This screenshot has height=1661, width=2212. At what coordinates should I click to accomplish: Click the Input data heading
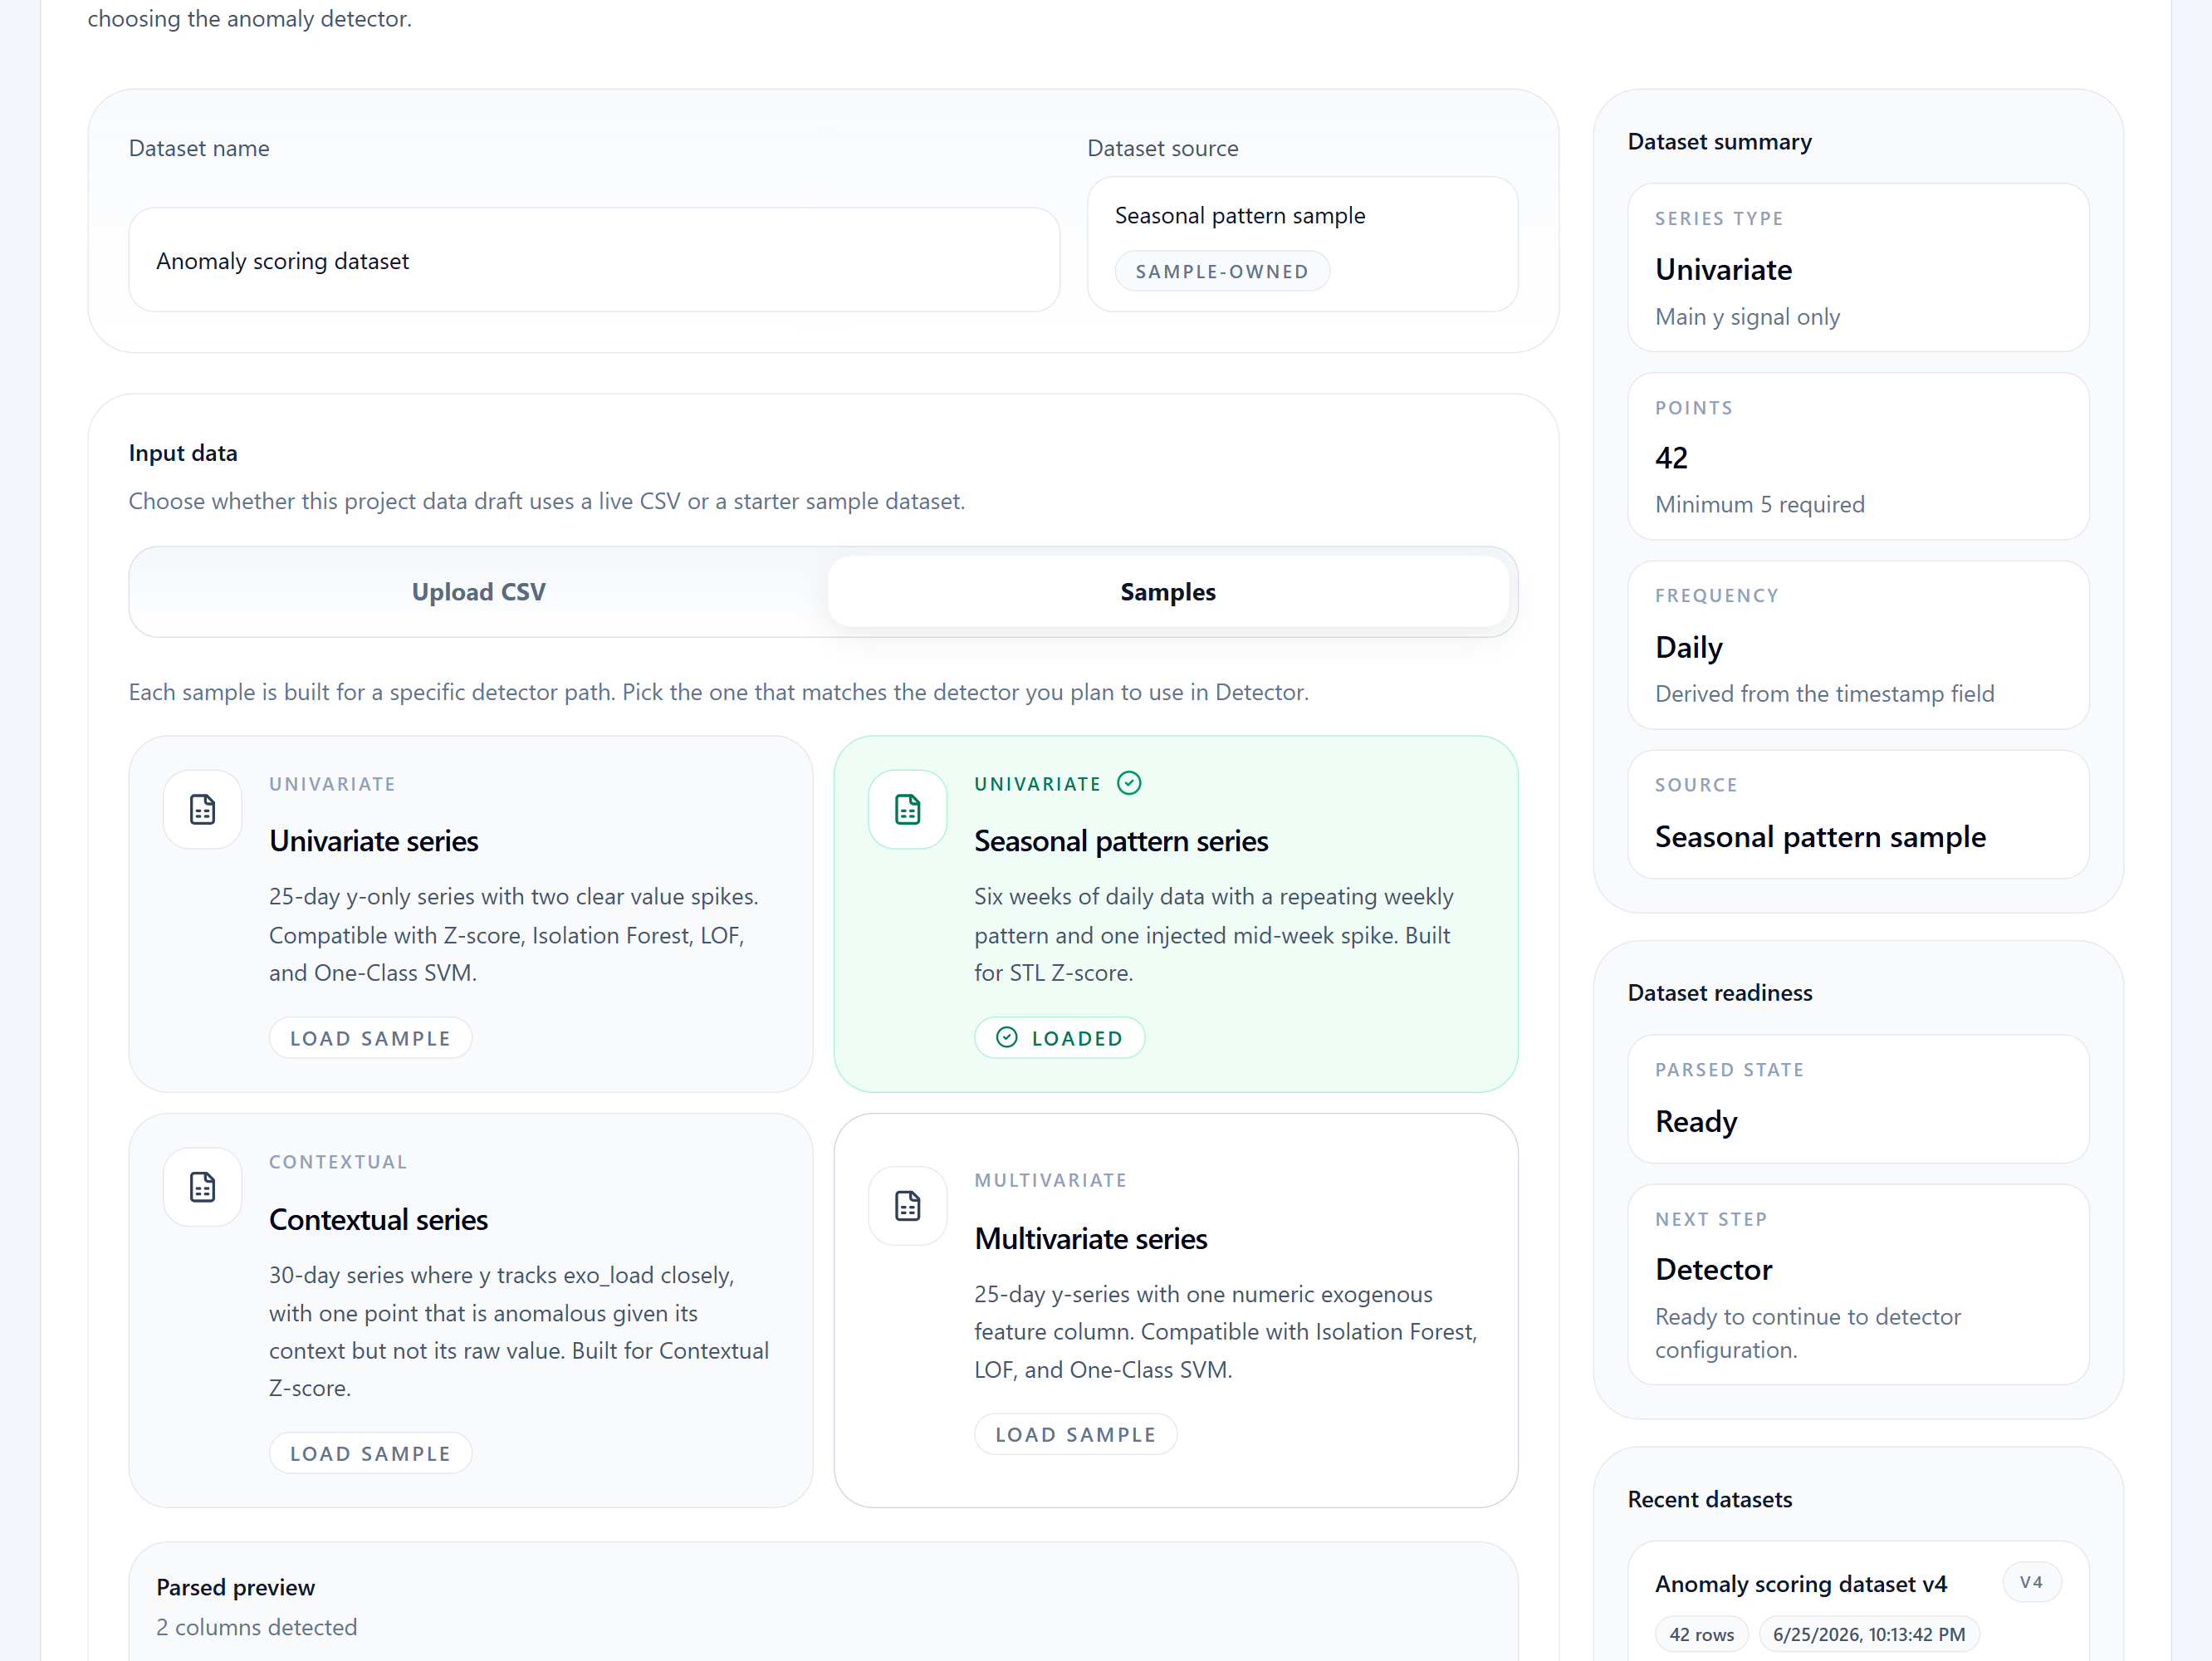(183, 453)
